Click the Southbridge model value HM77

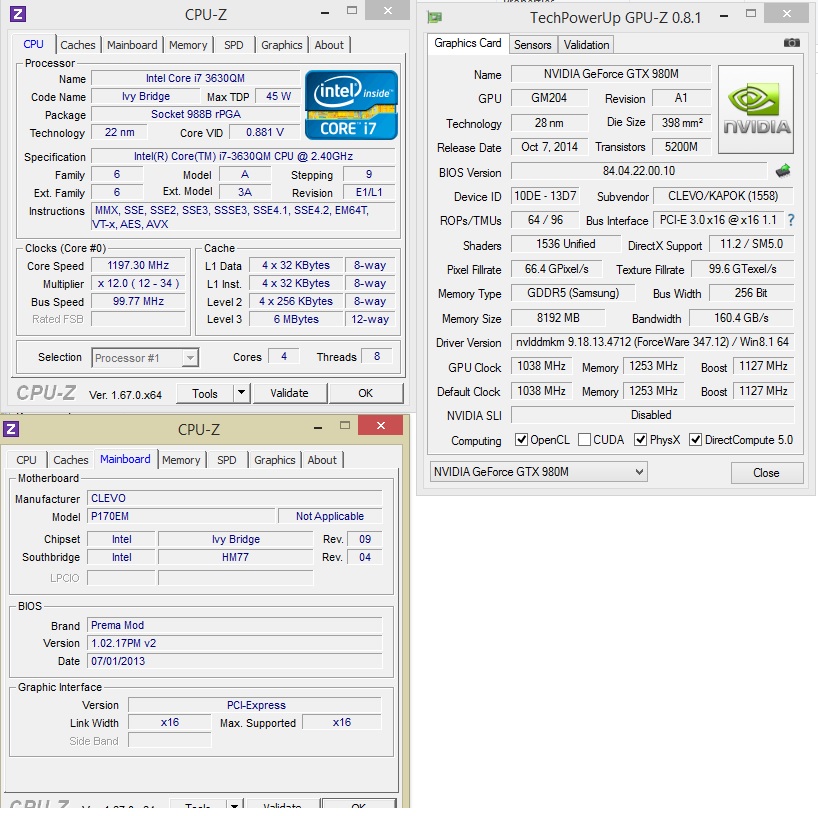point(235,557)
